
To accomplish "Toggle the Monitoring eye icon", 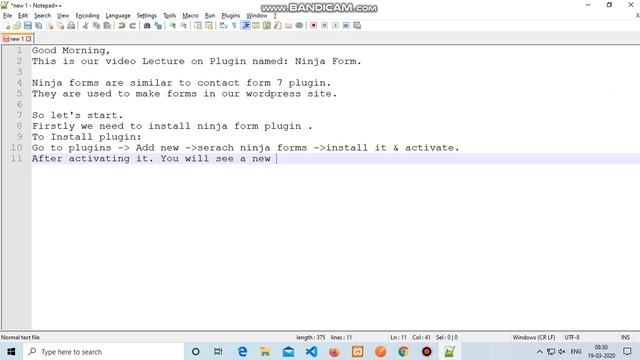I will 299,26.
